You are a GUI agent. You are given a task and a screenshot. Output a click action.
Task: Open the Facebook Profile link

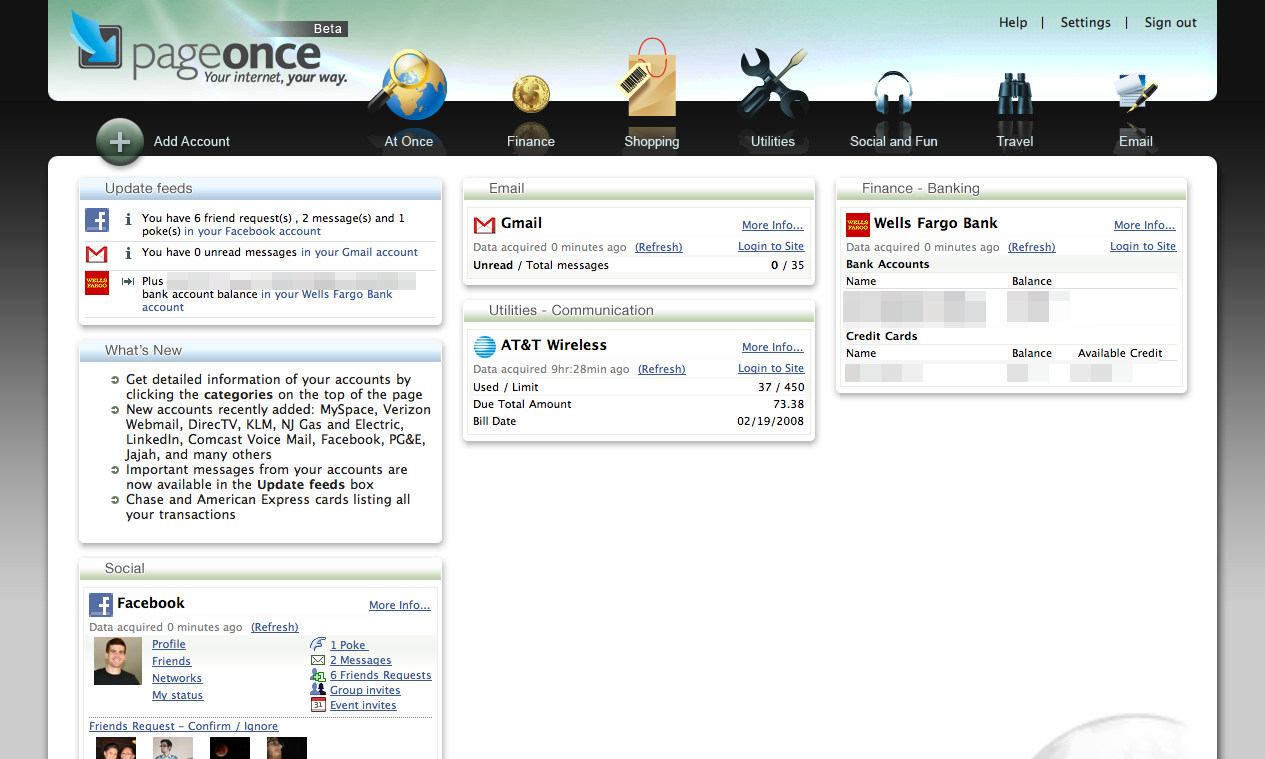169,644
